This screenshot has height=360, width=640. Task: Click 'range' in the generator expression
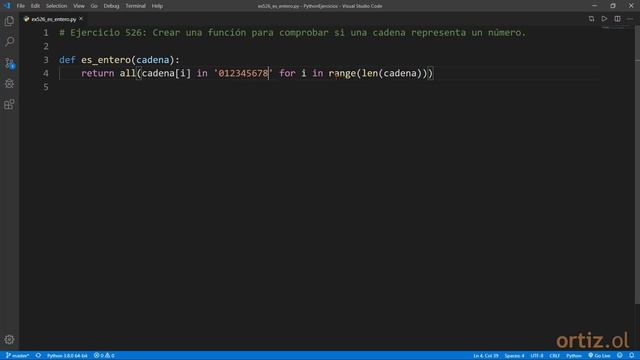342,73
